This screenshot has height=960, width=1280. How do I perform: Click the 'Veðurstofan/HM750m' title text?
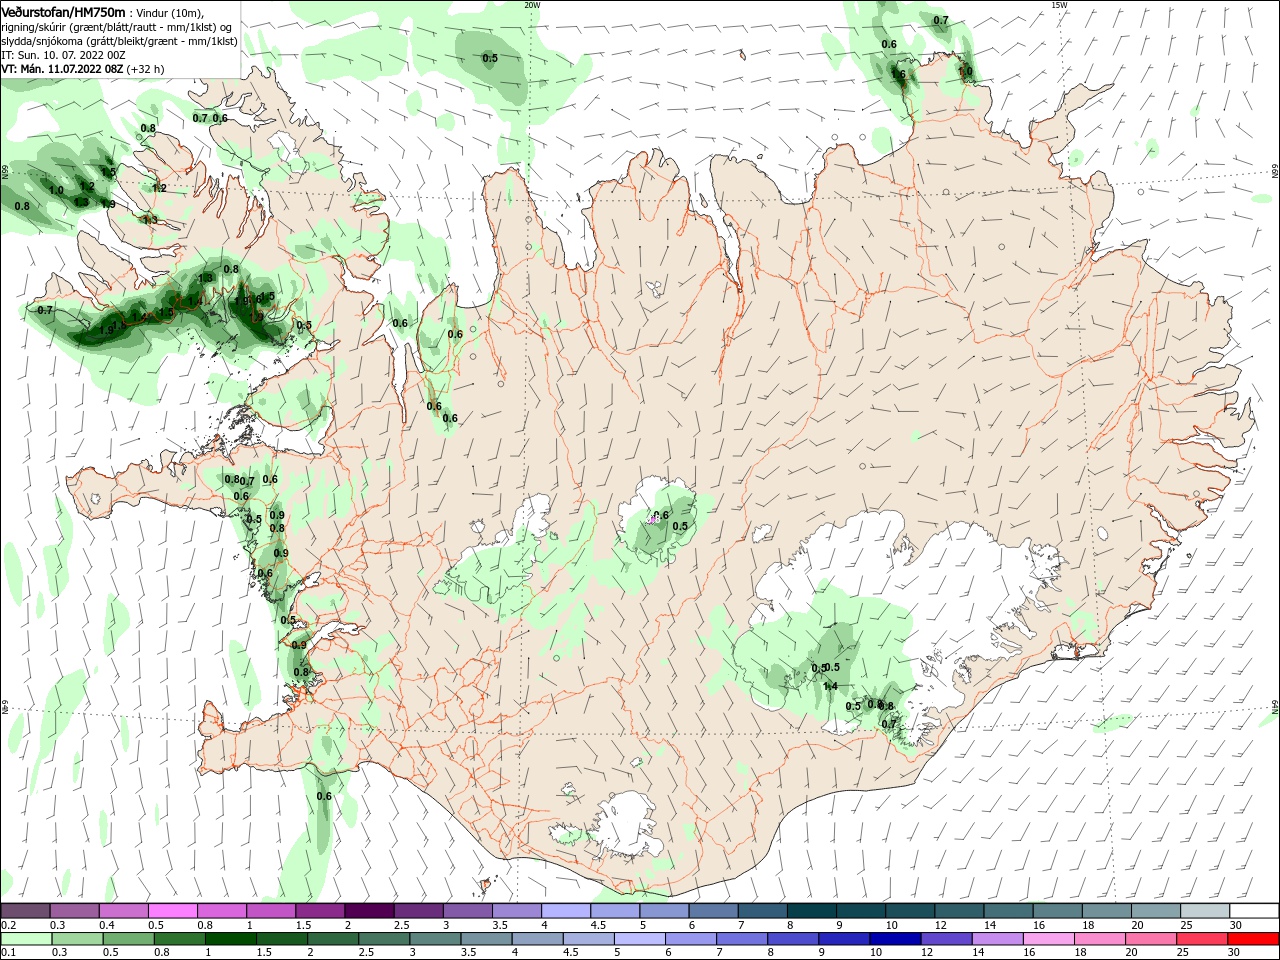pyautogui.click(x=63, y=12)
